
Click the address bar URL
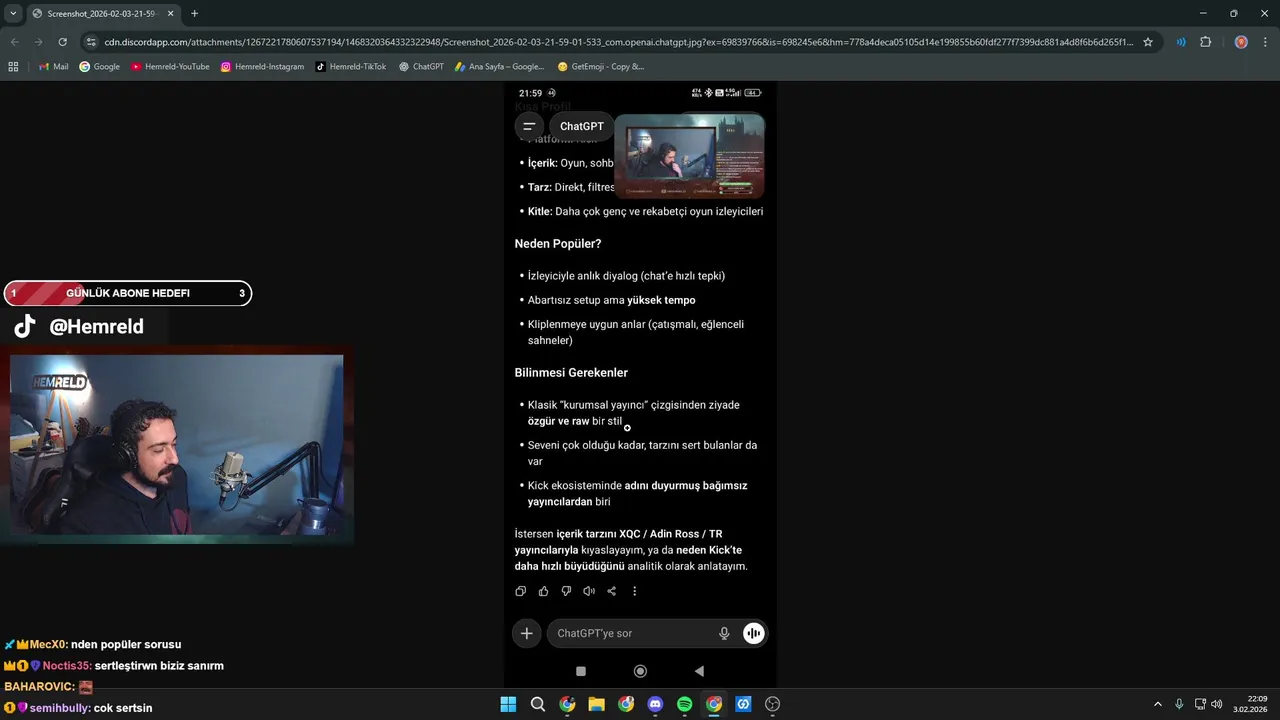tap(617, 42)
